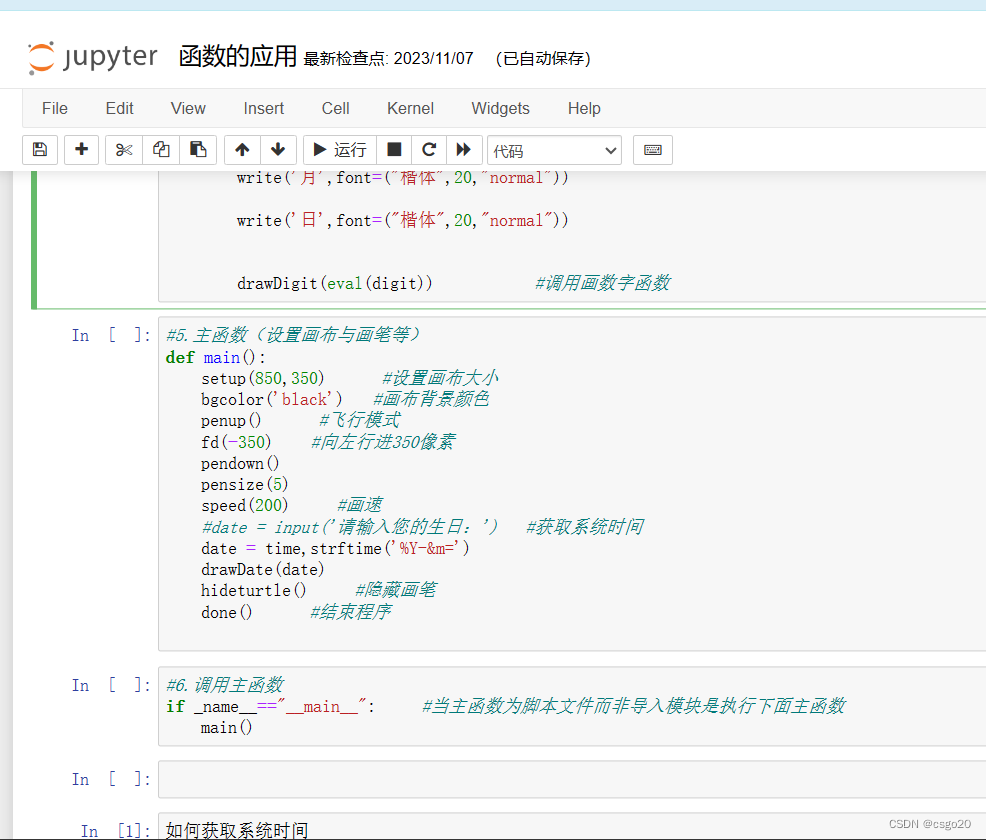
Task: Click the empty code cell input
Action: point(572,779)
